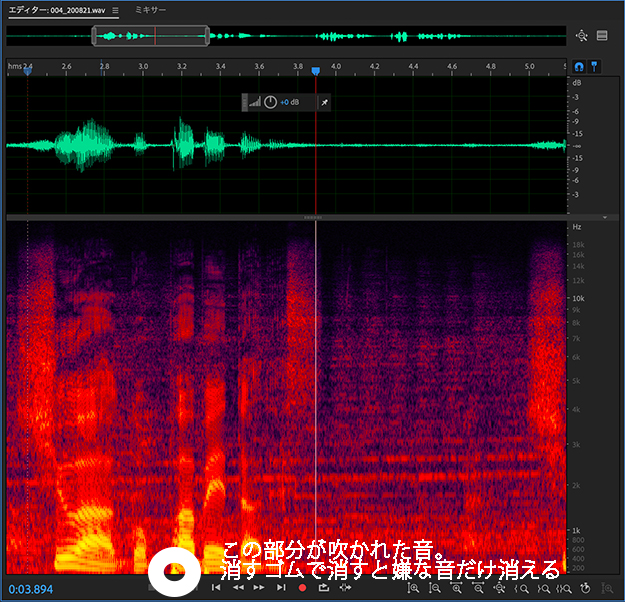
Task: Click the skip selection icon
Action: pyautogui.click(x=346, y=588)
